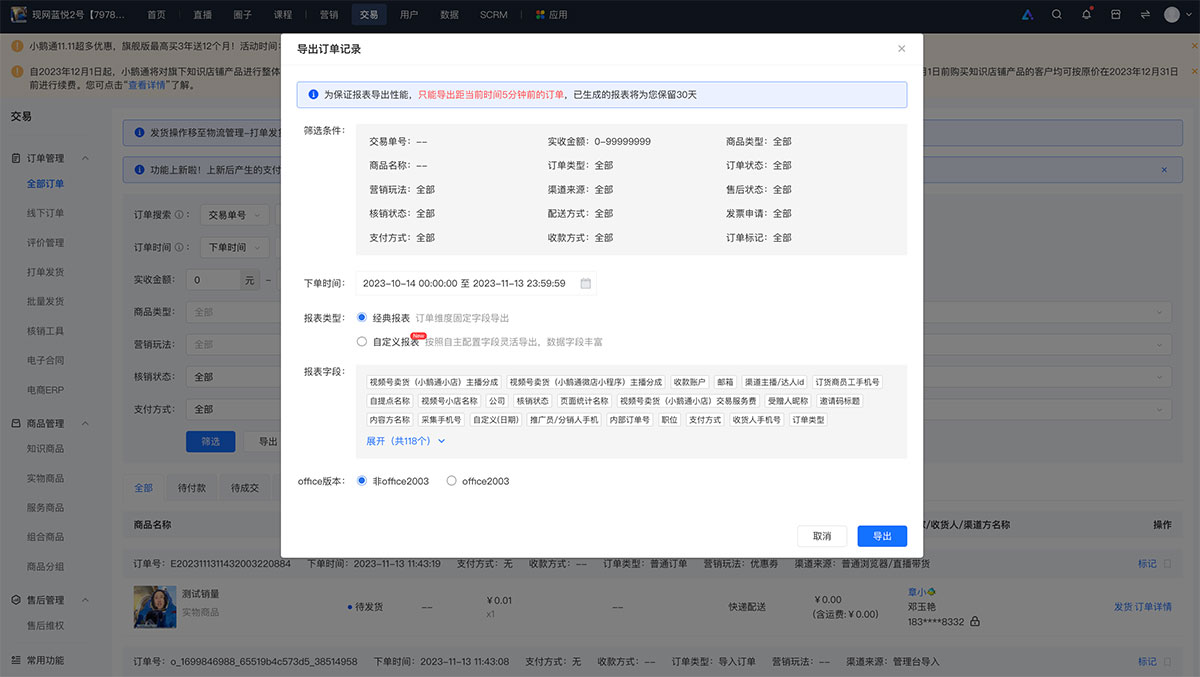Expand all 118 report fields (展开)
This screenshot has height=677, width=1200.
tap(405, 440)
